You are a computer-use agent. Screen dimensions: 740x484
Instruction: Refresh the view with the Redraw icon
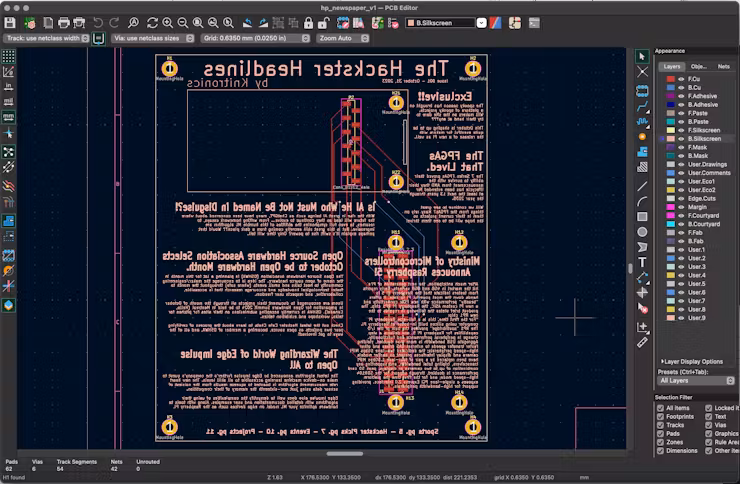pos(152,23)
